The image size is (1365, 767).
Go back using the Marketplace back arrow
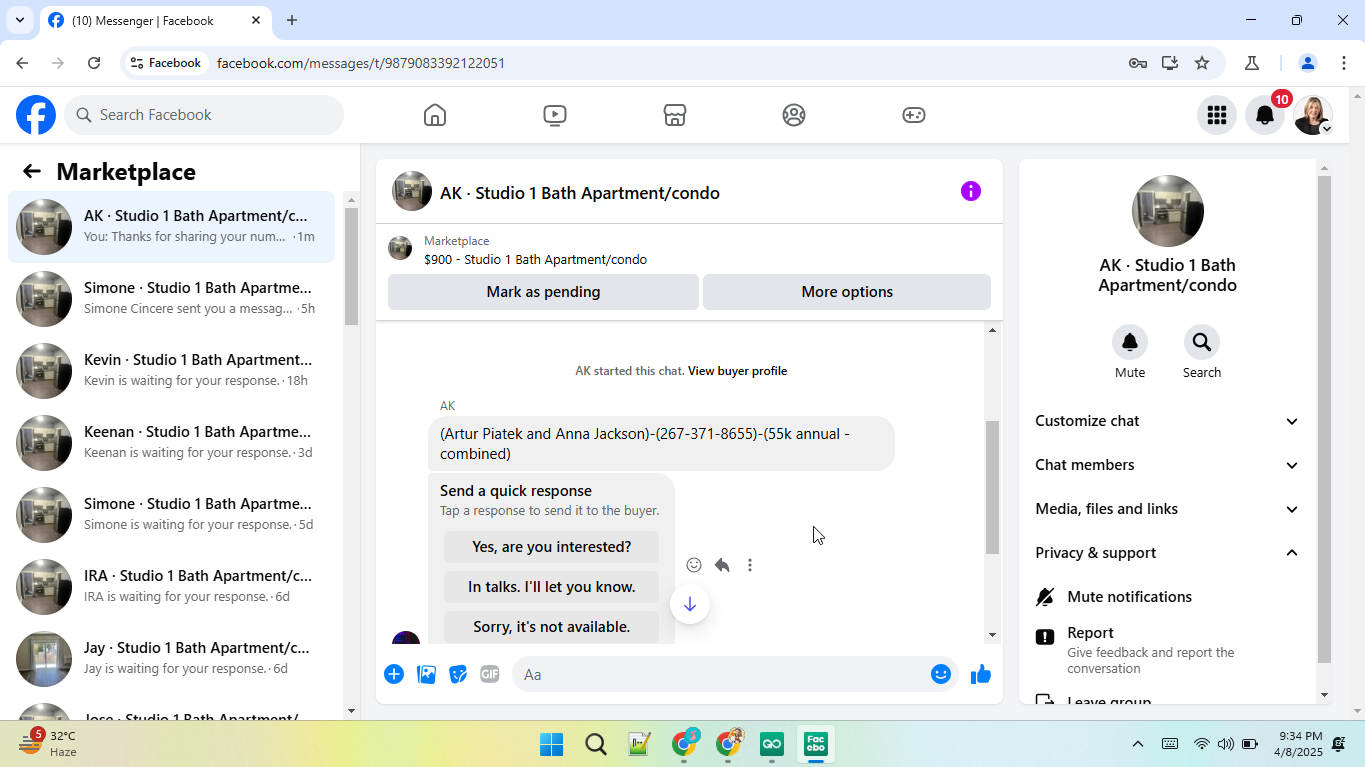32,171
